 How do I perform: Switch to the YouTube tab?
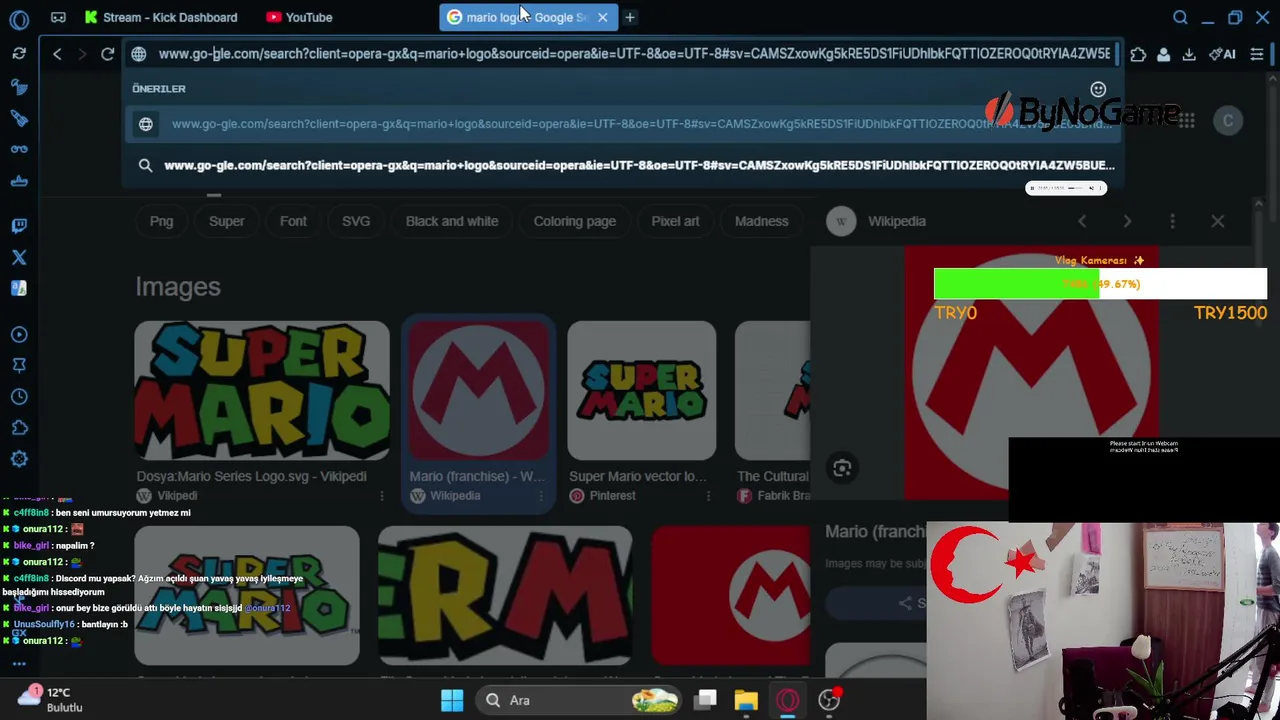click(299, 17)
